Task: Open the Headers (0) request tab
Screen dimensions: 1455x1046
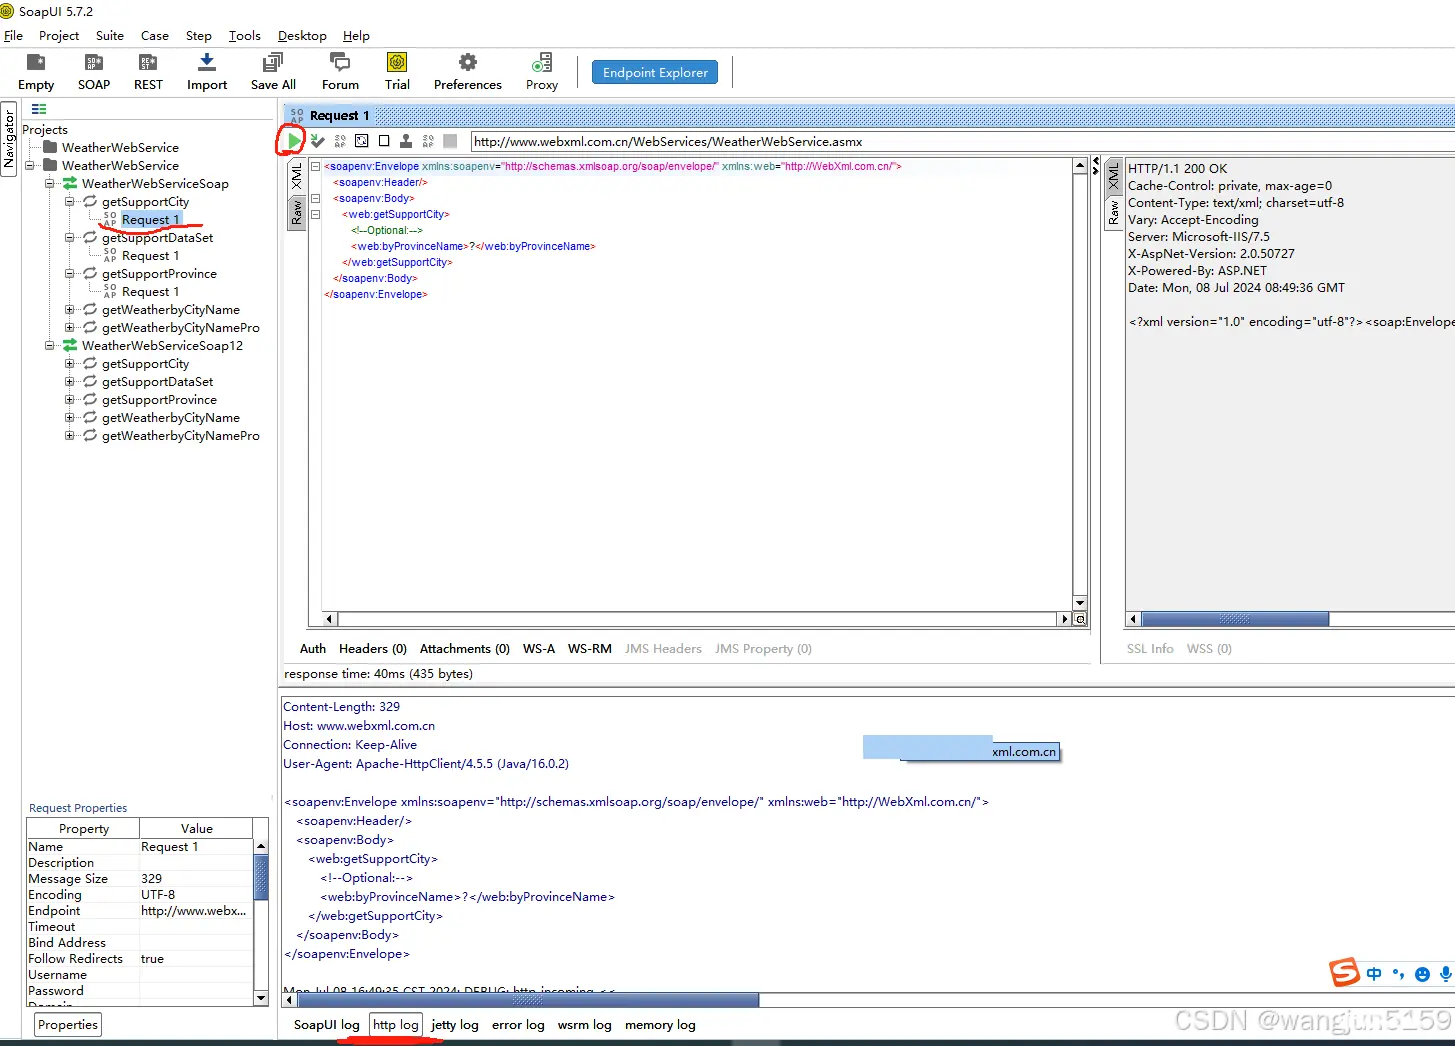Action: pos(373,648)
